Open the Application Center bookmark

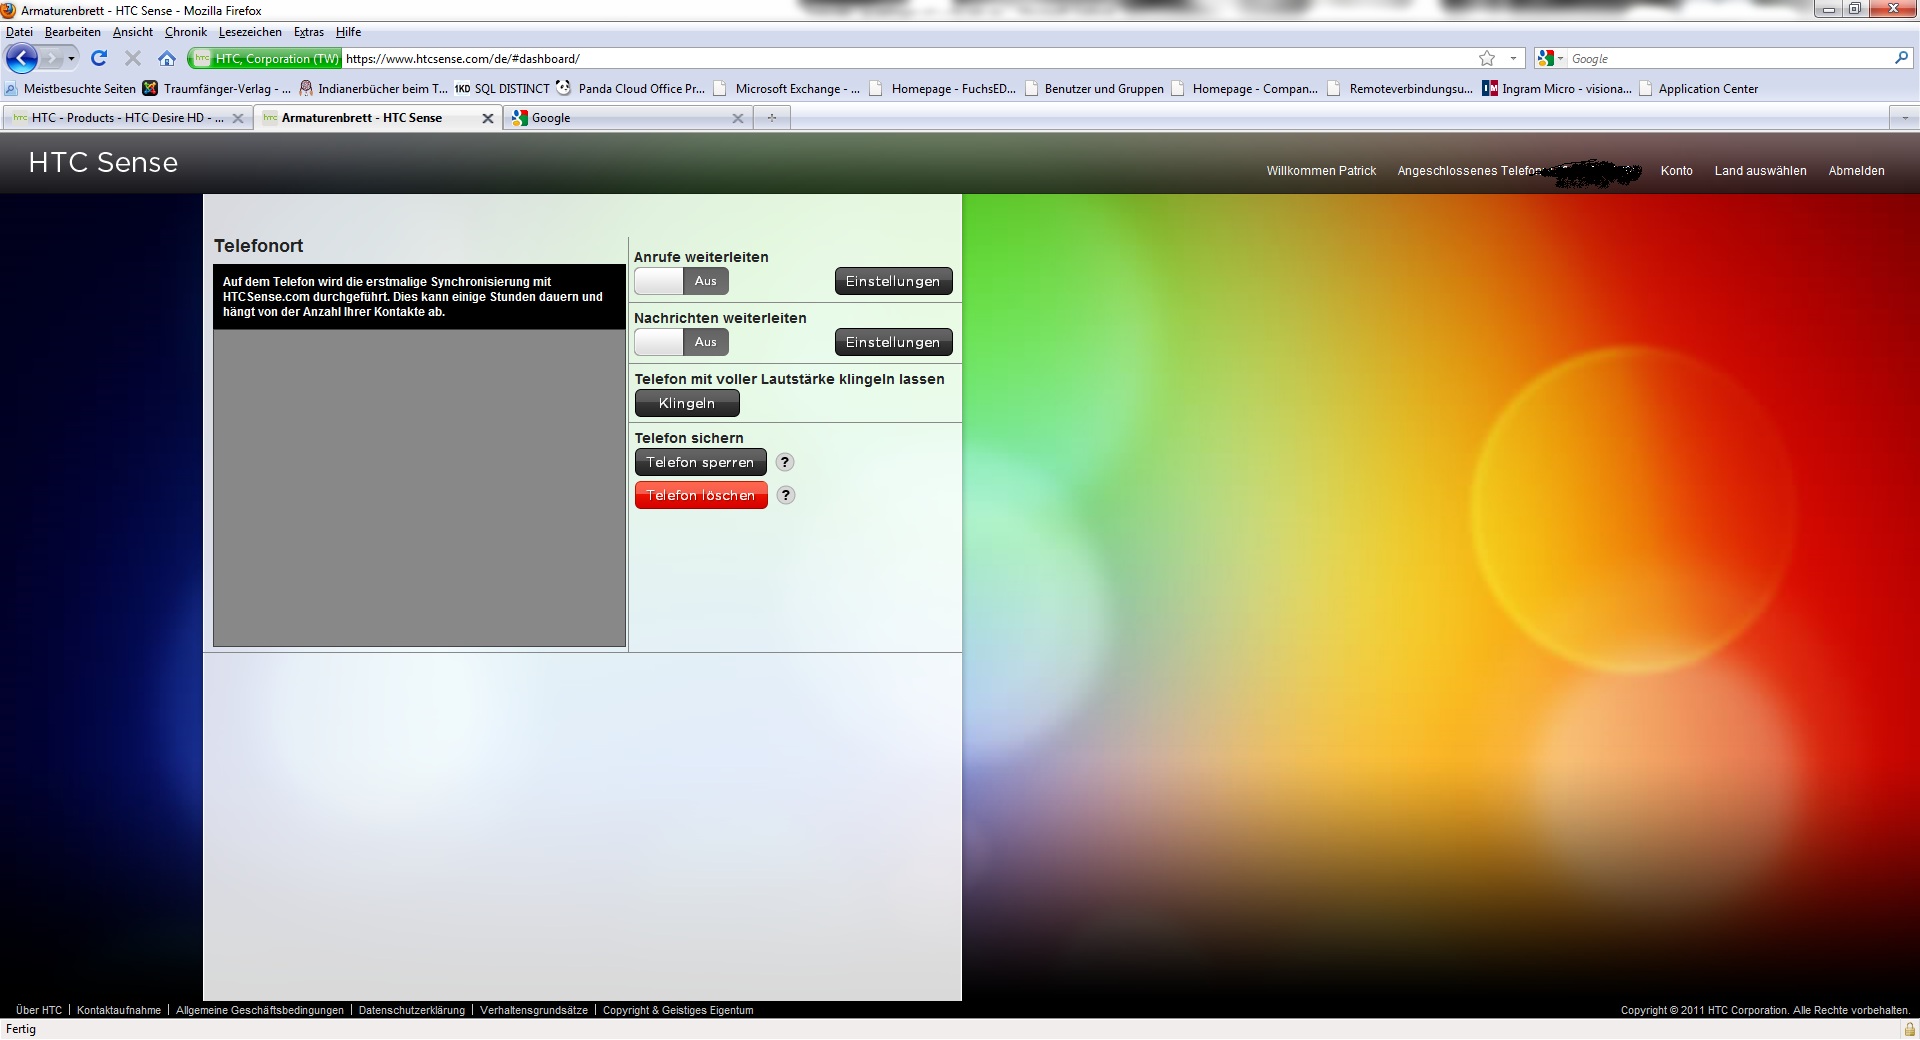(x=1698, y=89)
